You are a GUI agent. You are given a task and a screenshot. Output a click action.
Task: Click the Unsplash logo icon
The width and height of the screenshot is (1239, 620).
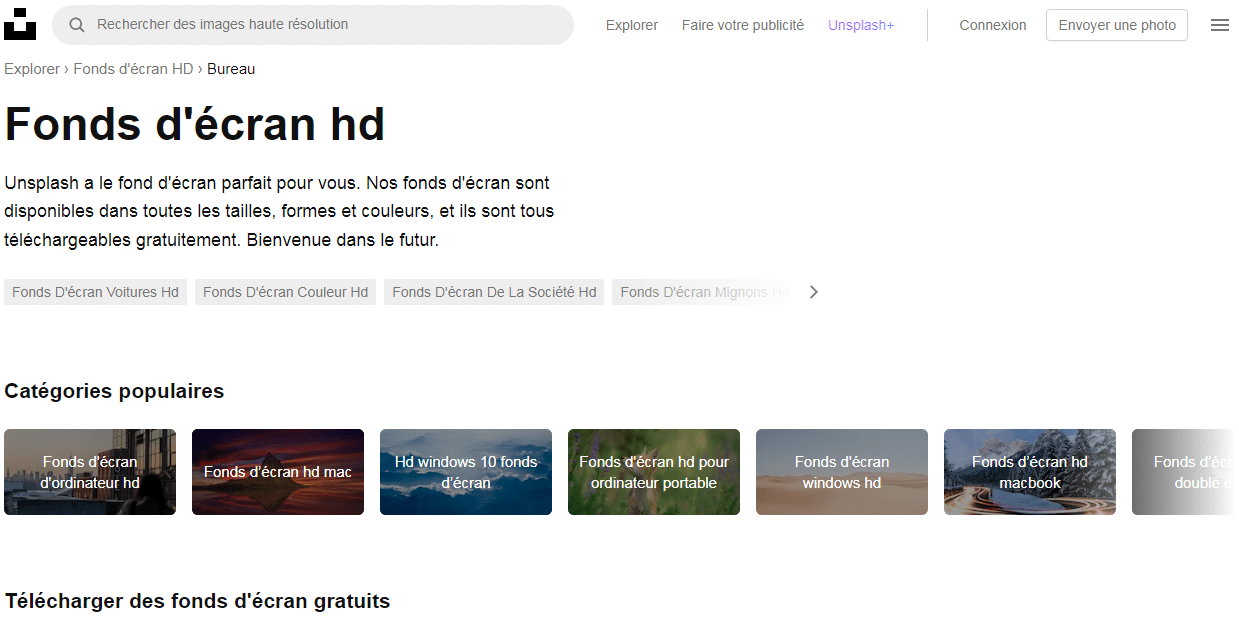pyautogui.click(x=20, y=24)
